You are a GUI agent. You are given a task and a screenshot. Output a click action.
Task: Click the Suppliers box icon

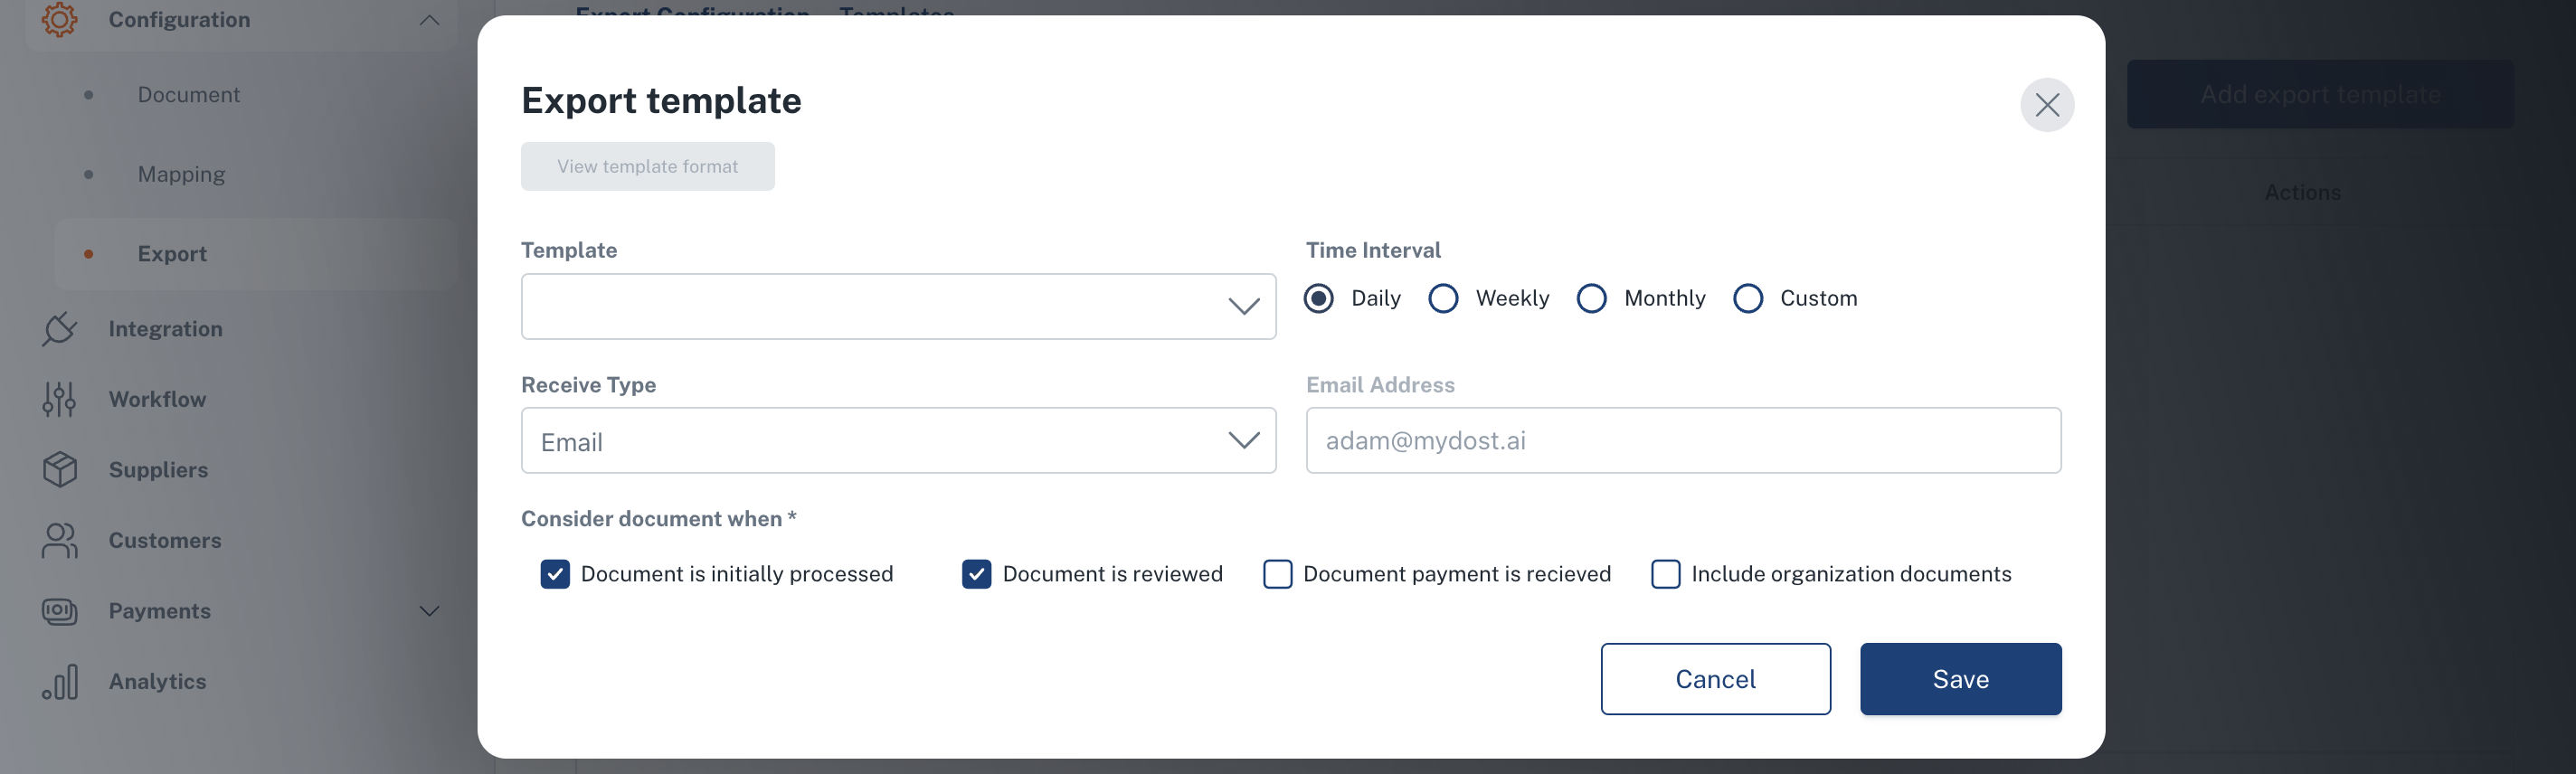pyautogui.click(x=59, y=469)
